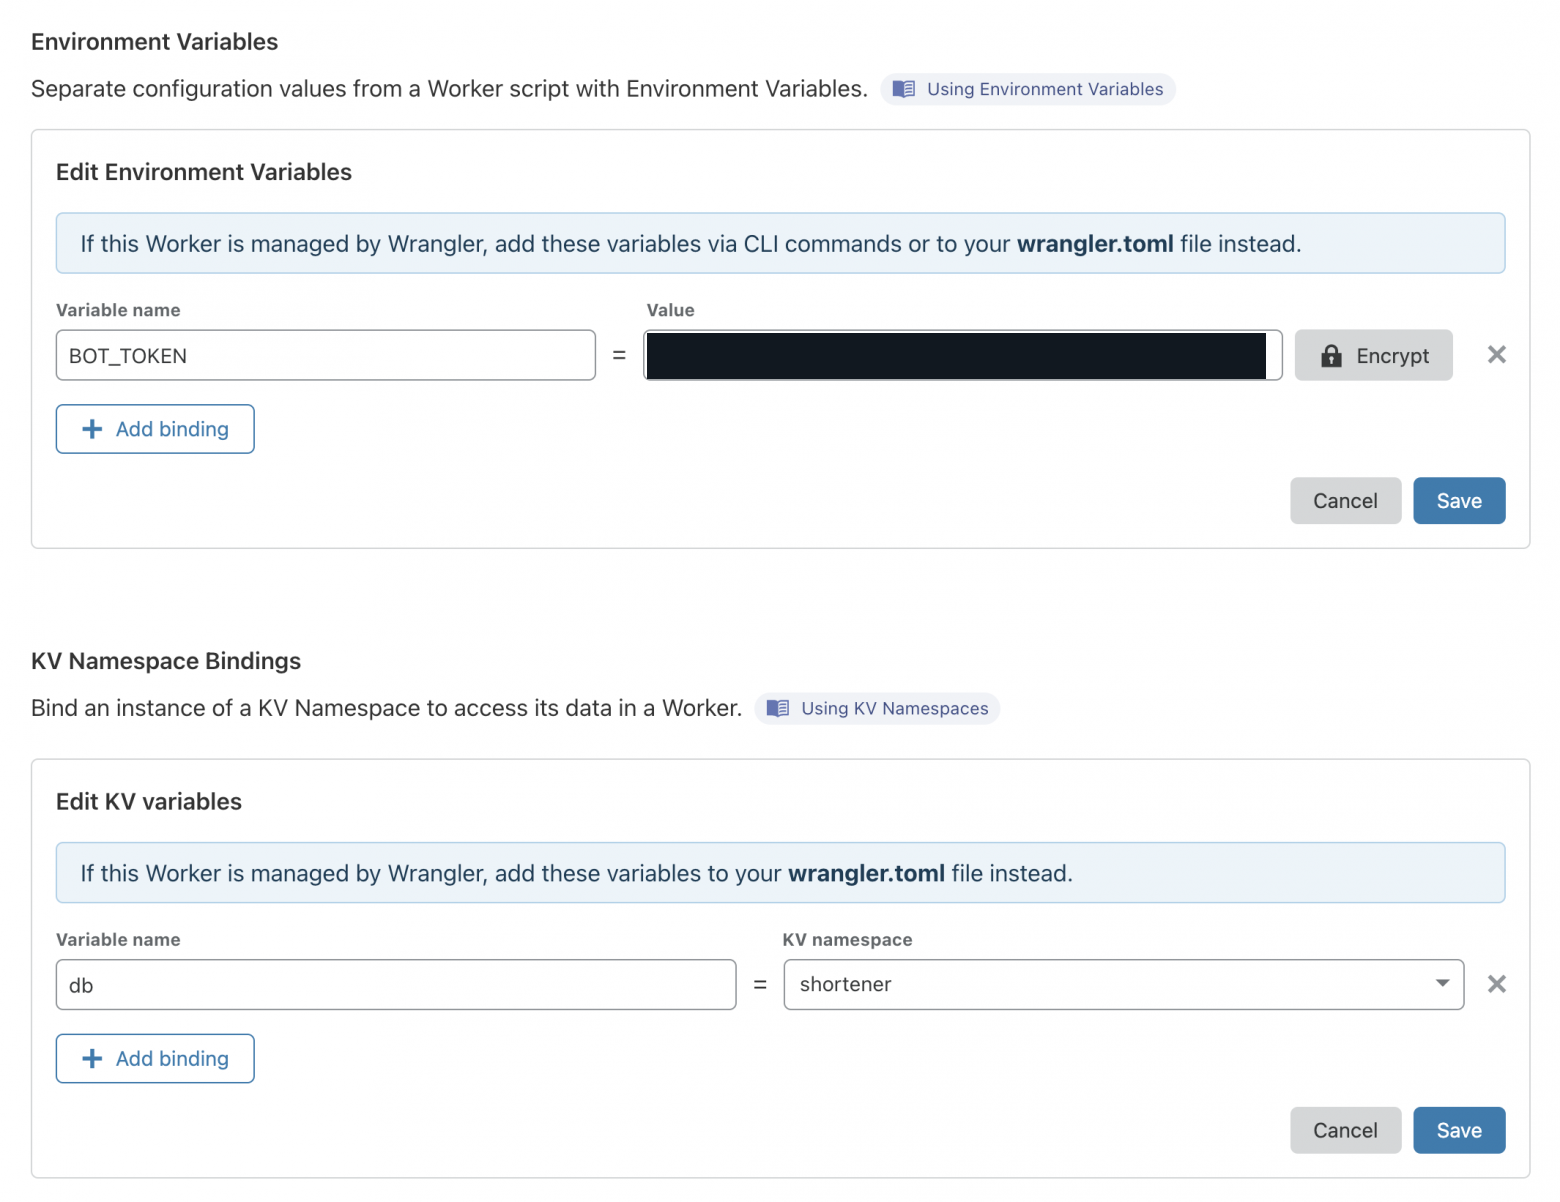The width and height of the screenshot is (1560, 1202).
Task: Click the lock icon on the Encrypt button
Action: click(1331, 355)
